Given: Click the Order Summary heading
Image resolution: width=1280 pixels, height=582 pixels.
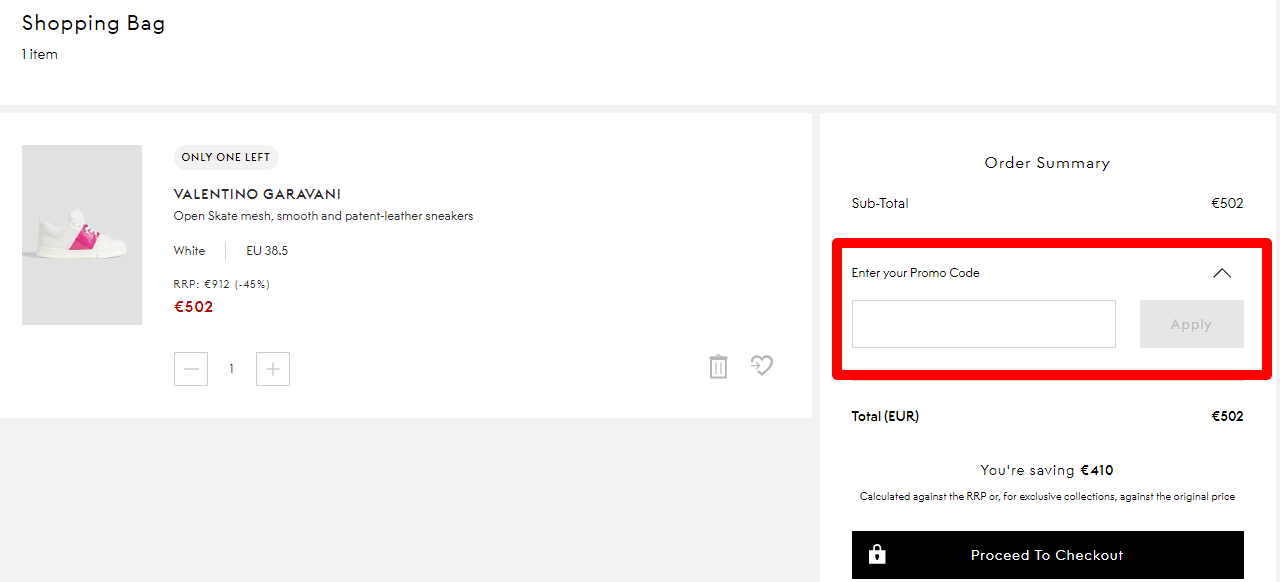Looking at the screenshot, I should 1047,163.
